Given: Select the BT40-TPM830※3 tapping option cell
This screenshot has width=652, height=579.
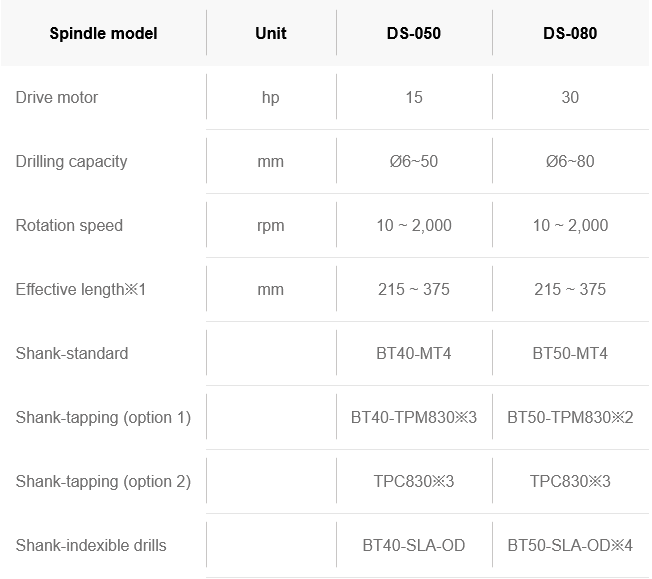Looking at the screenshot, I should (414, 418).
